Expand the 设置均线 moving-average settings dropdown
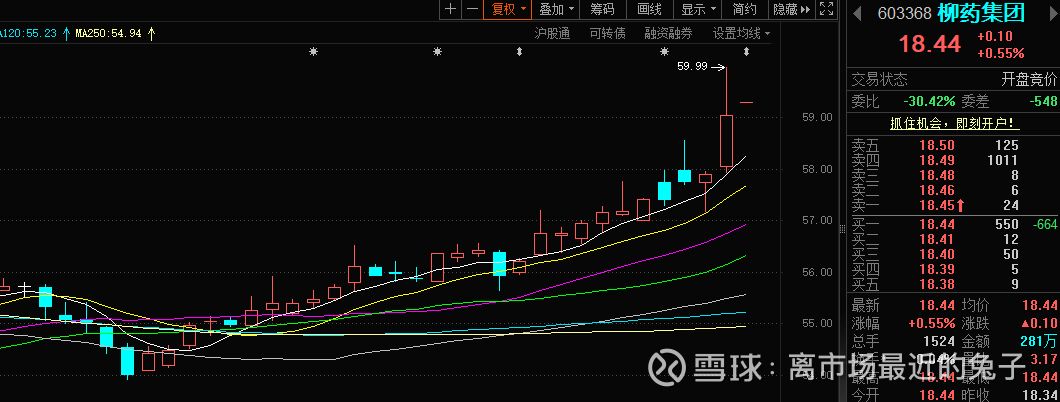The image size is (1060, 402). [741, 33]
